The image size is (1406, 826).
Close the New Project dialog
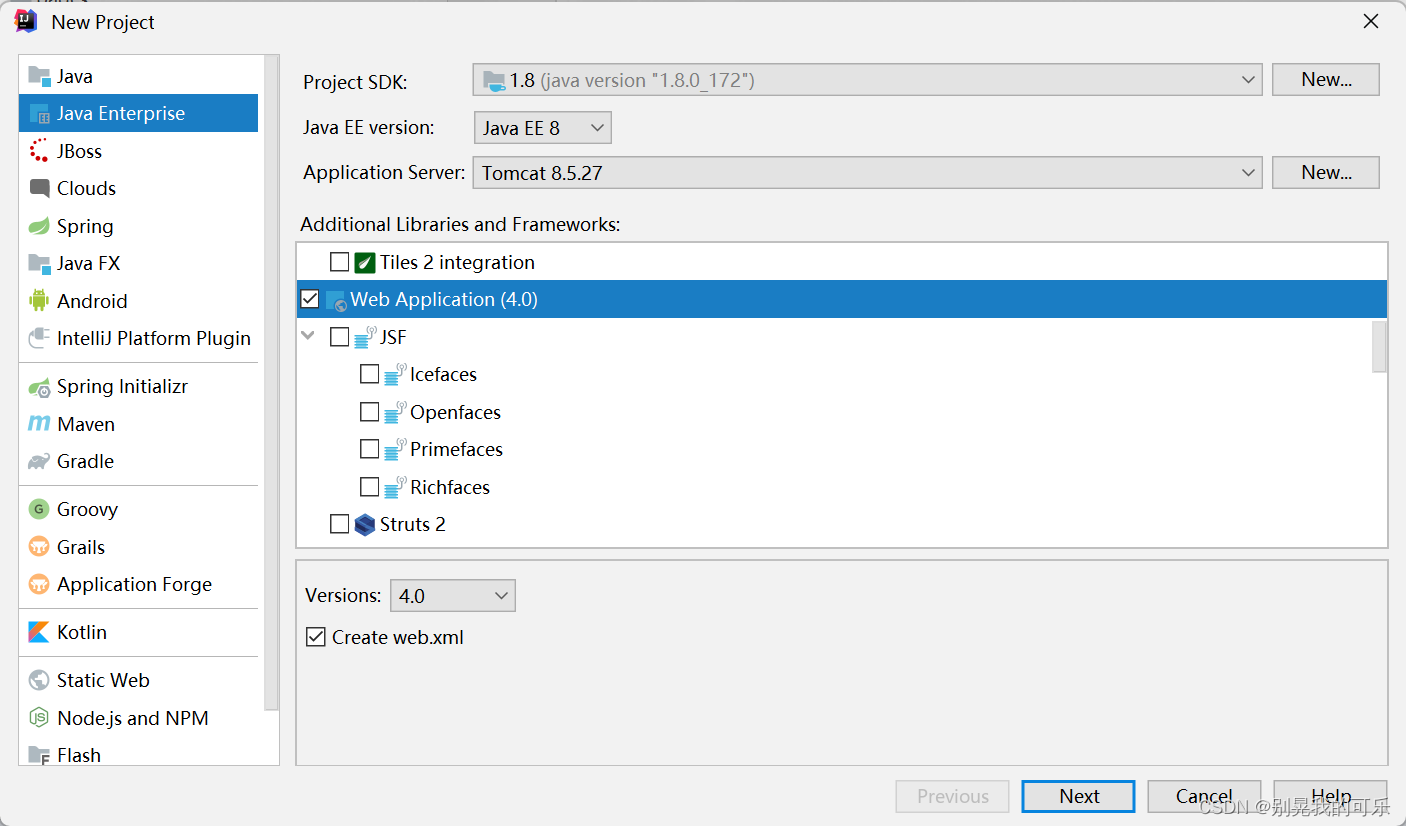[x=1370, y=21]
